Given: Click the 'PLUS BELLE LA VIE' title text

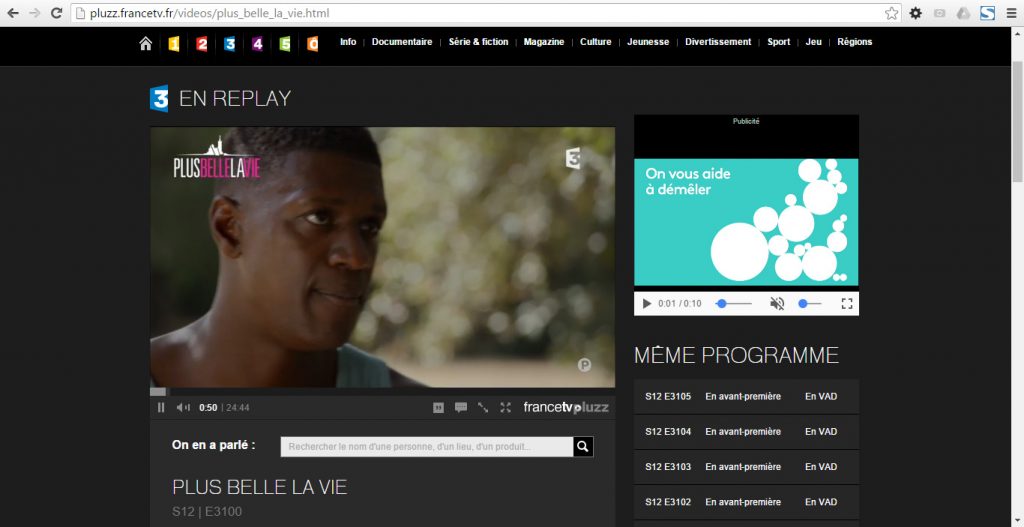Looking at the screenshot, I should tap(260, 487).
